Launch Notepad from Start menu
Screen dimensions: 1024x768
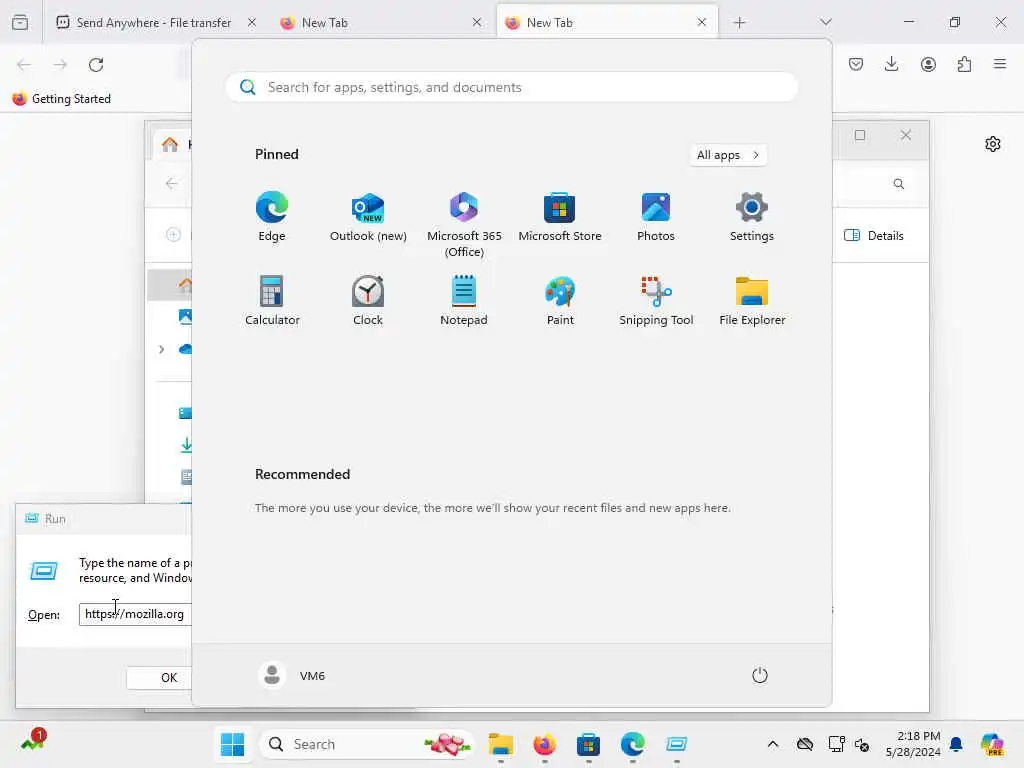tap(464, 301)
